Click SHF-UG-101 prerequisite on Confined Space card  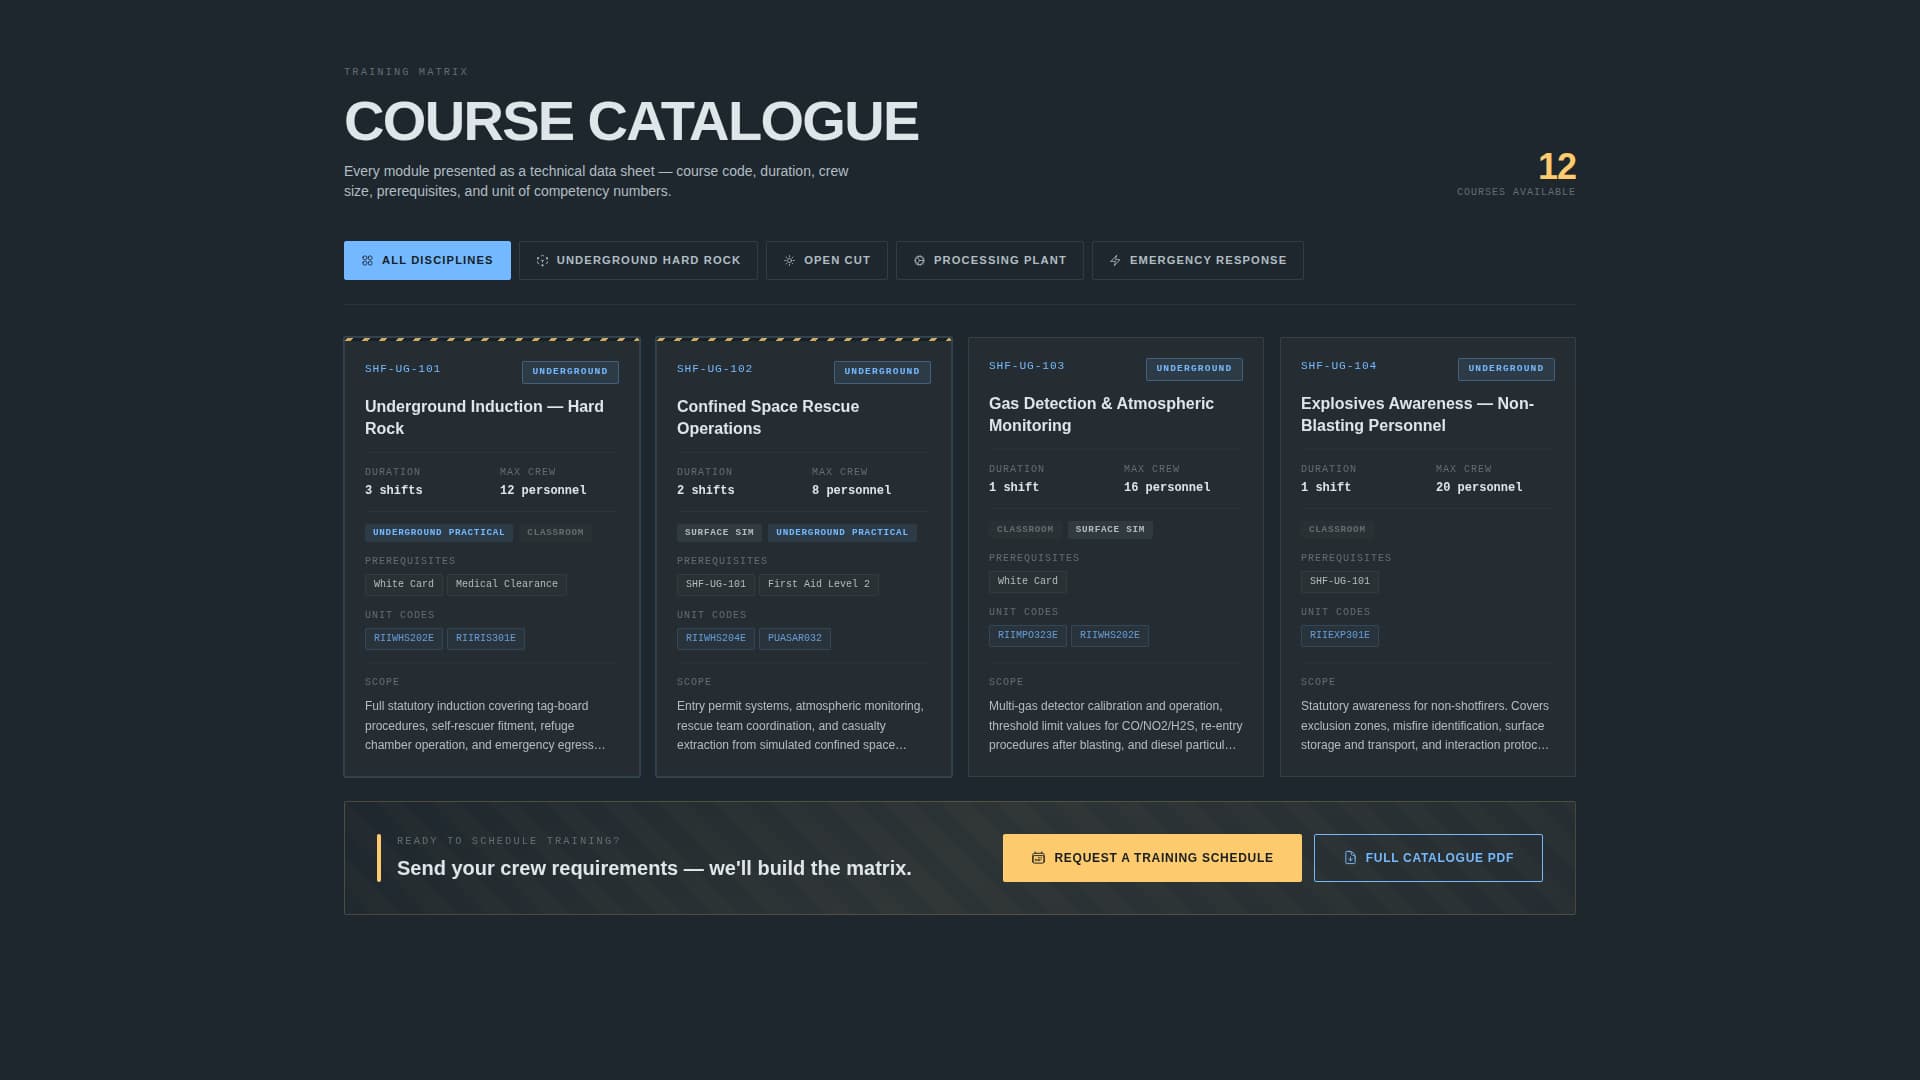point(716,585)
